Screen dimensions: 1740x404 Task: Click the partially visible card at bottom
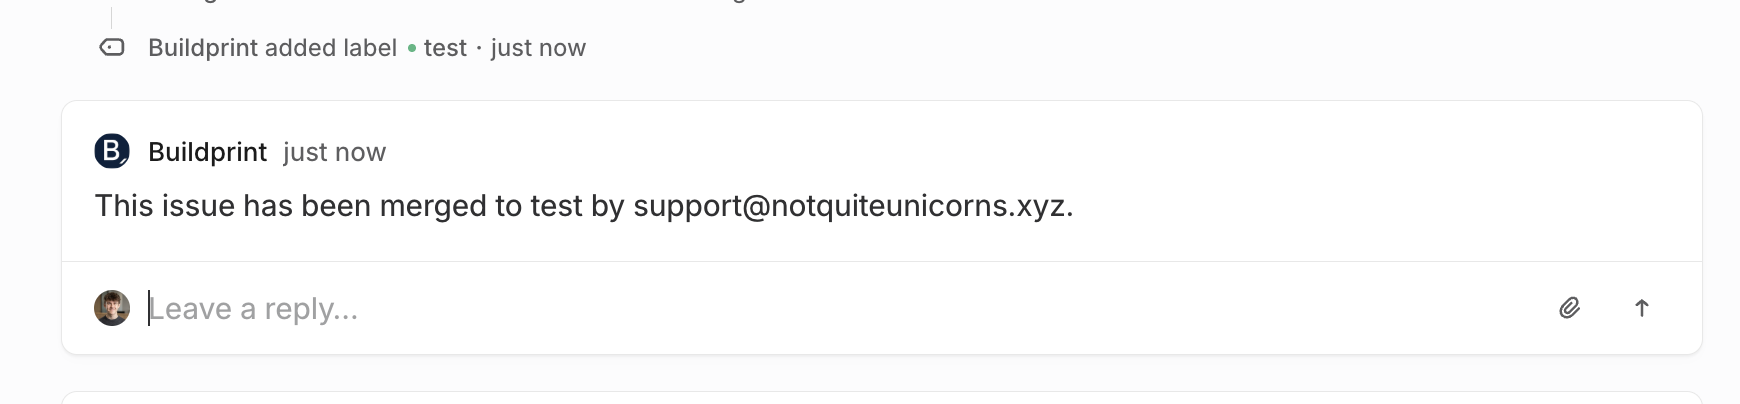pyautogui.click(x=880, y=397)
